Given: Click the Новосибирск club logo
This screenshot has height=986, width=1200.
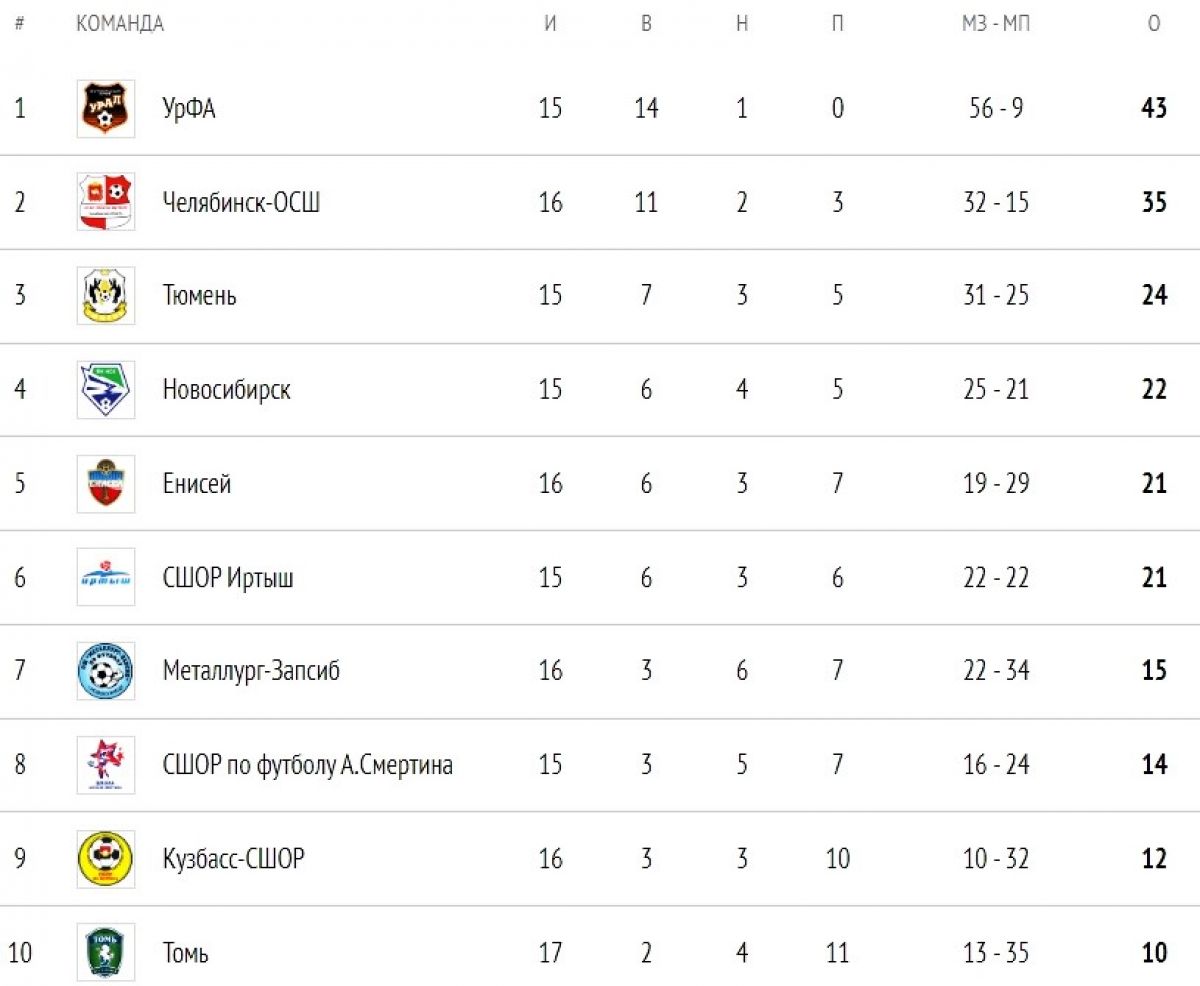Looking at the screenshot, I should pos(106,389).
